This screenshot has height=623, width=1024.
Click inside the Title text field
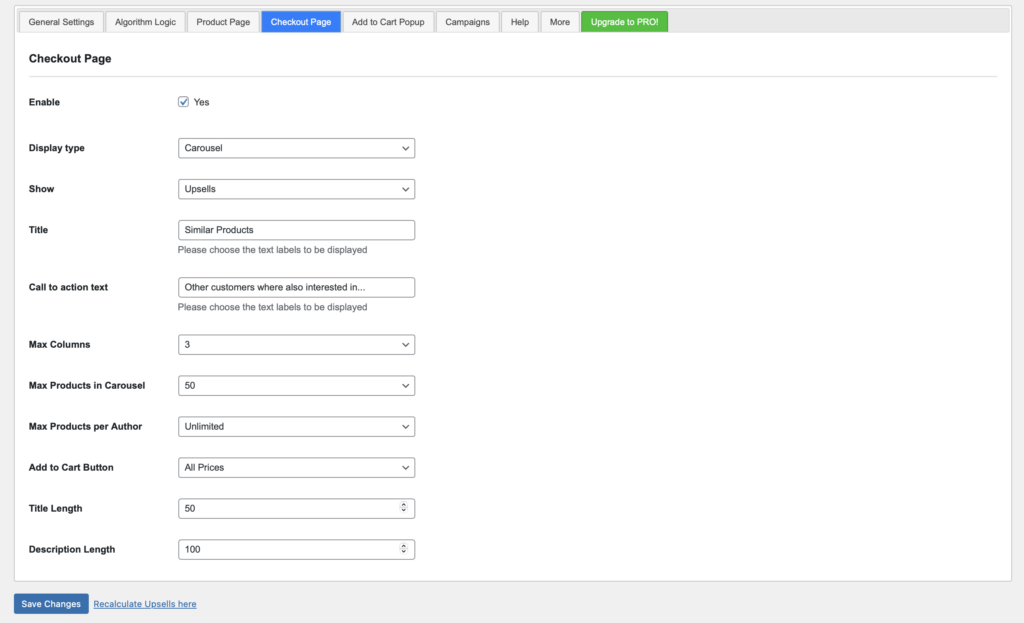(296, 229)
